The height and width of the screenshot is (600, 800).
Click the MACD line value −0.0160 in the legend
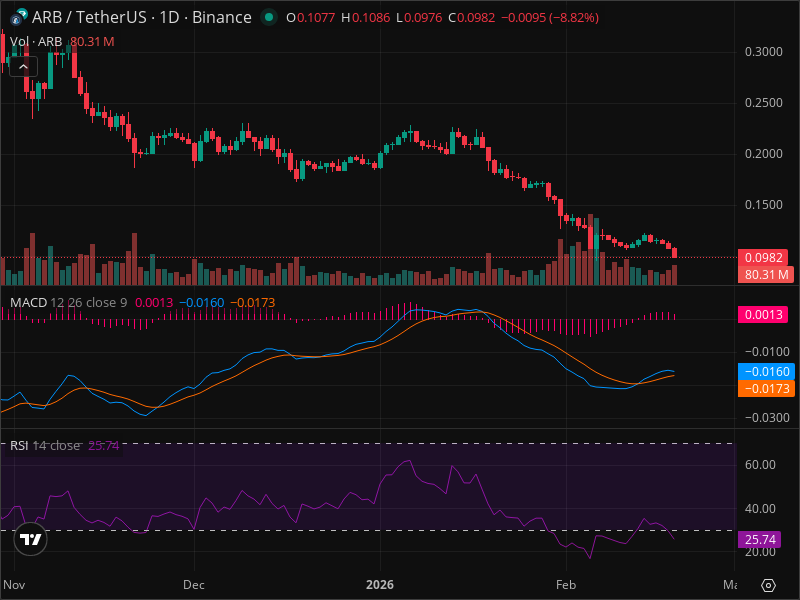pos(202,303)
